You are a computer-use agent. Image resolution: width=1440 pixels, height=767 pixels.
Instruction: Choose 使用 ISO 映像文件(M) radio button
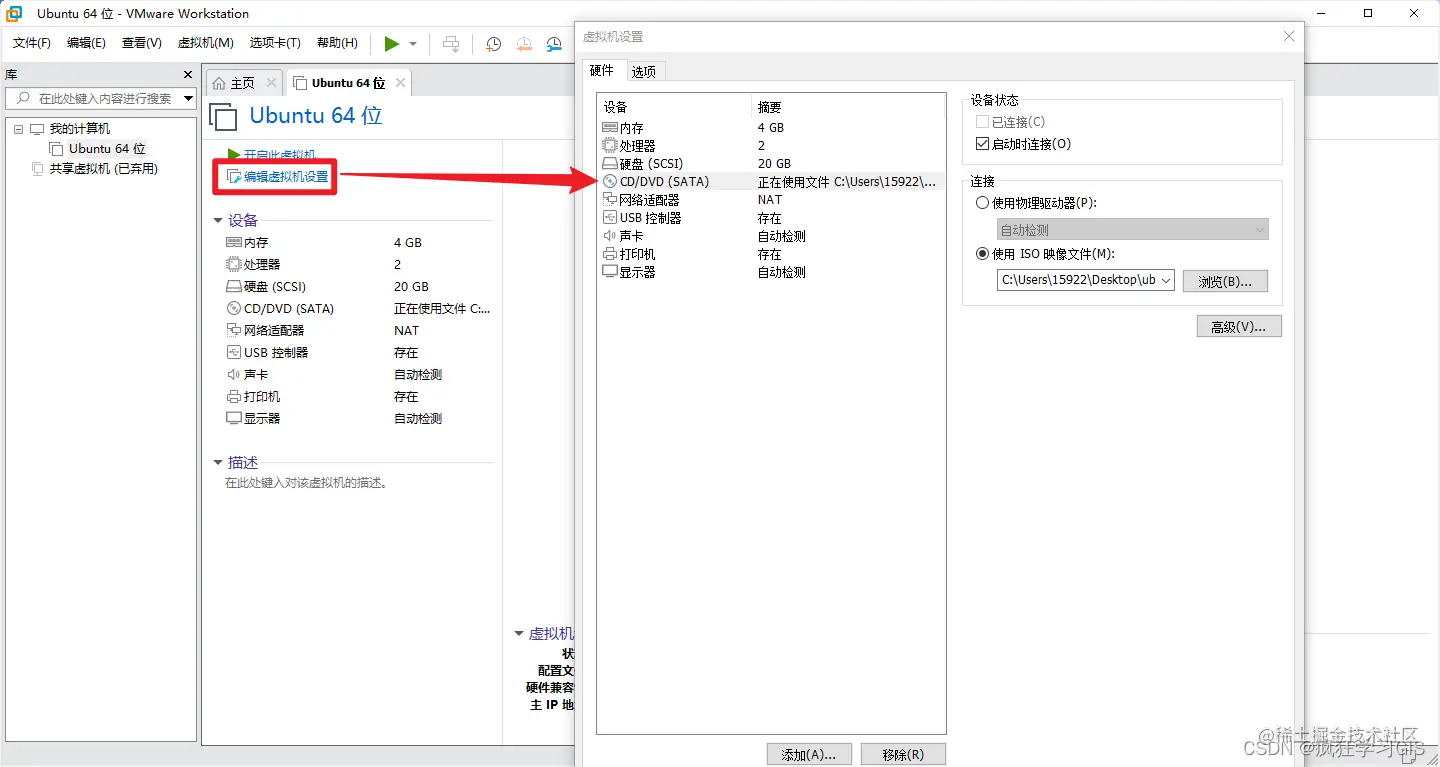click(982, 254)
